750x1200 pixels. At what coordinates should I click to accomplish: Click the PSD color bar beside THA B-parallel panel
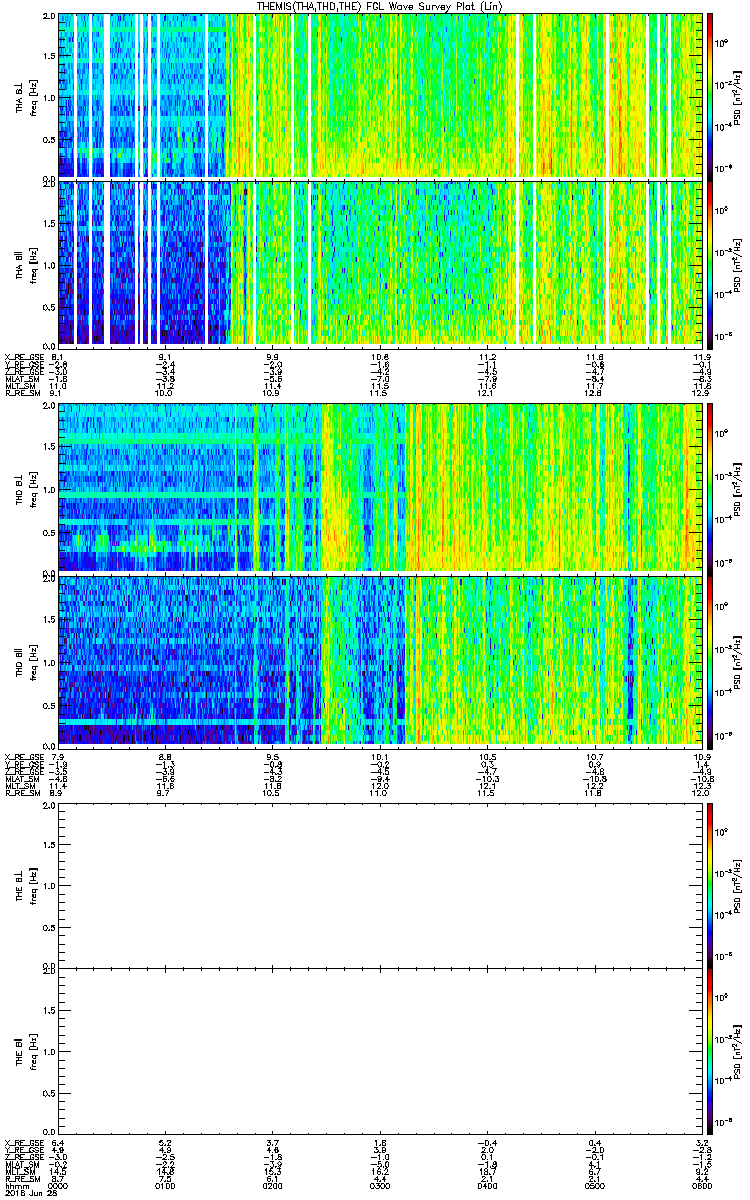pos(710,262)
